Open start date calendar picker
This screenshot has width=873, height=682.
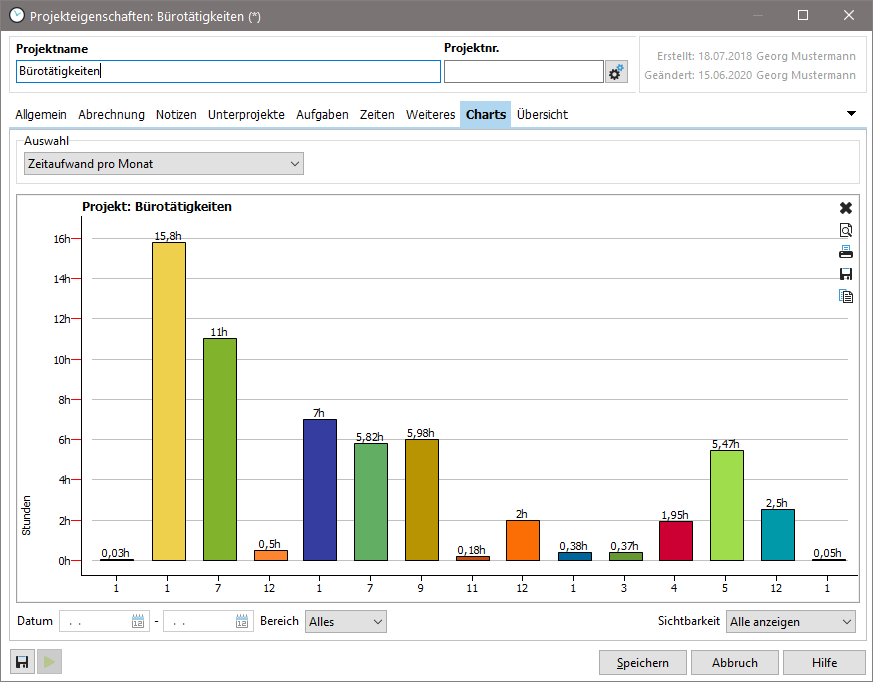(x=138, y=622)
